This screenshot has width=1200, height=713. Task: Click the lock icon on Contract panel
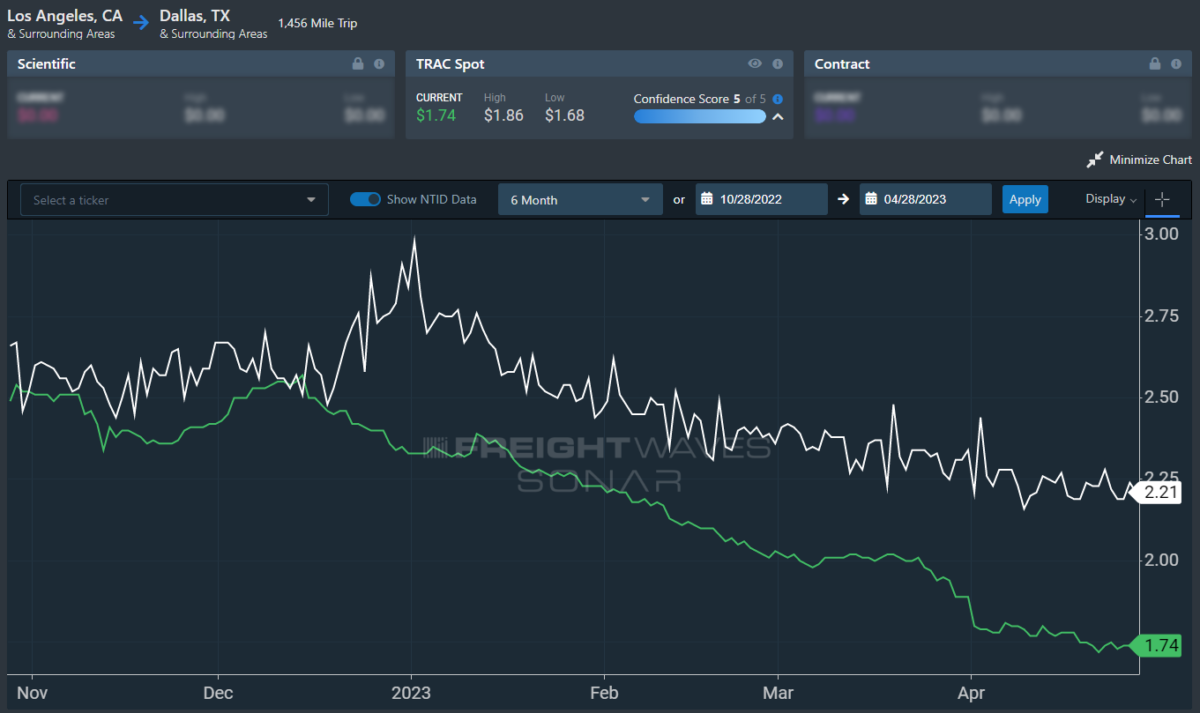[x=1155, y=64]
